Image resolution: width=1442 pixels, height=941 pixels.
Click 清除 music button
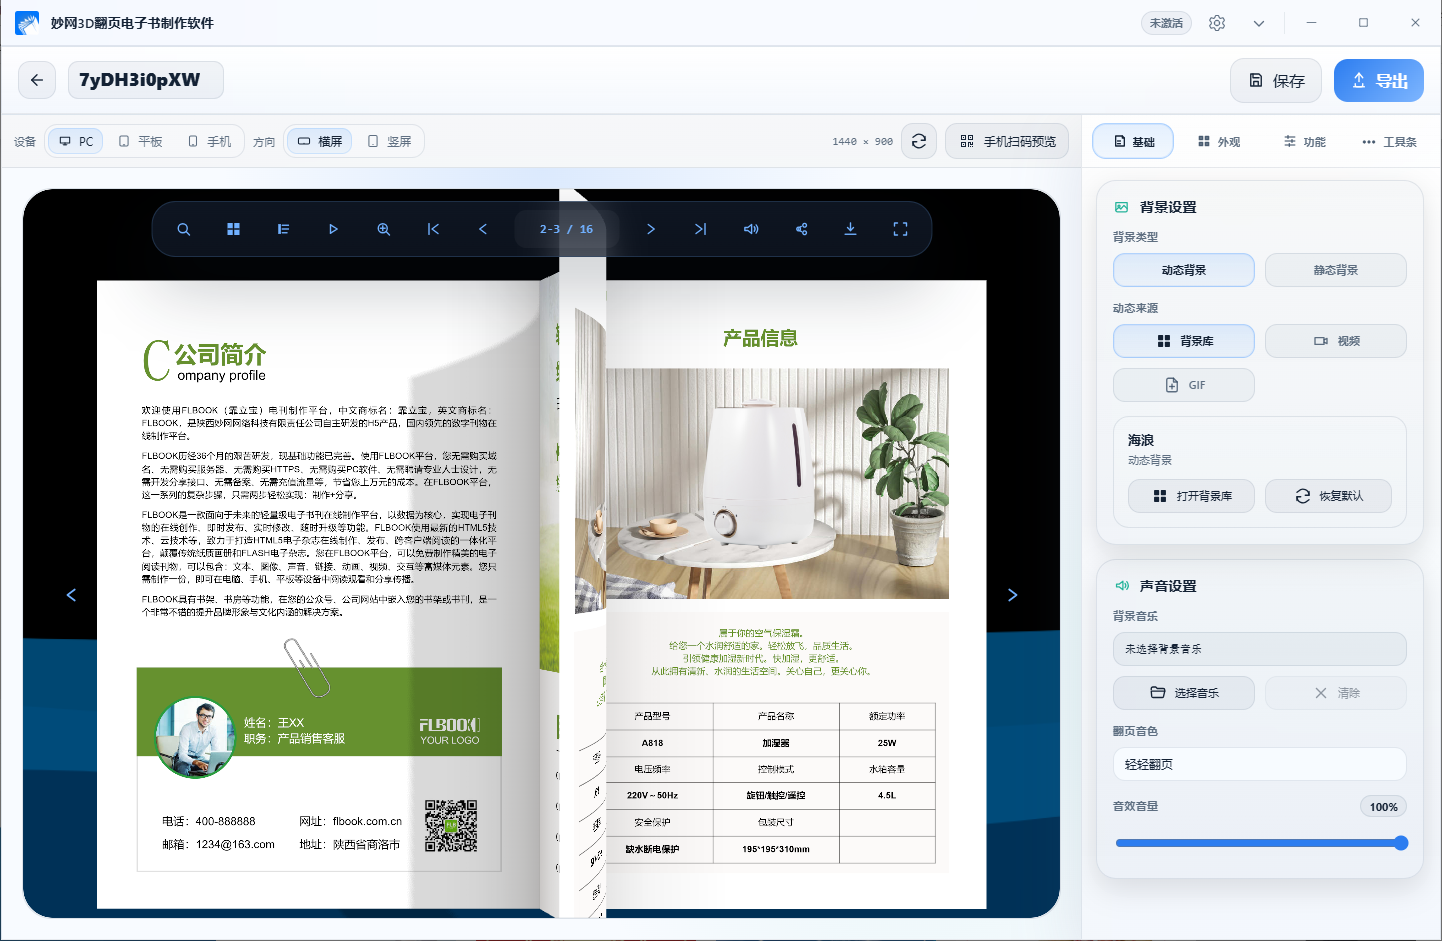(x=1336, y=693)
